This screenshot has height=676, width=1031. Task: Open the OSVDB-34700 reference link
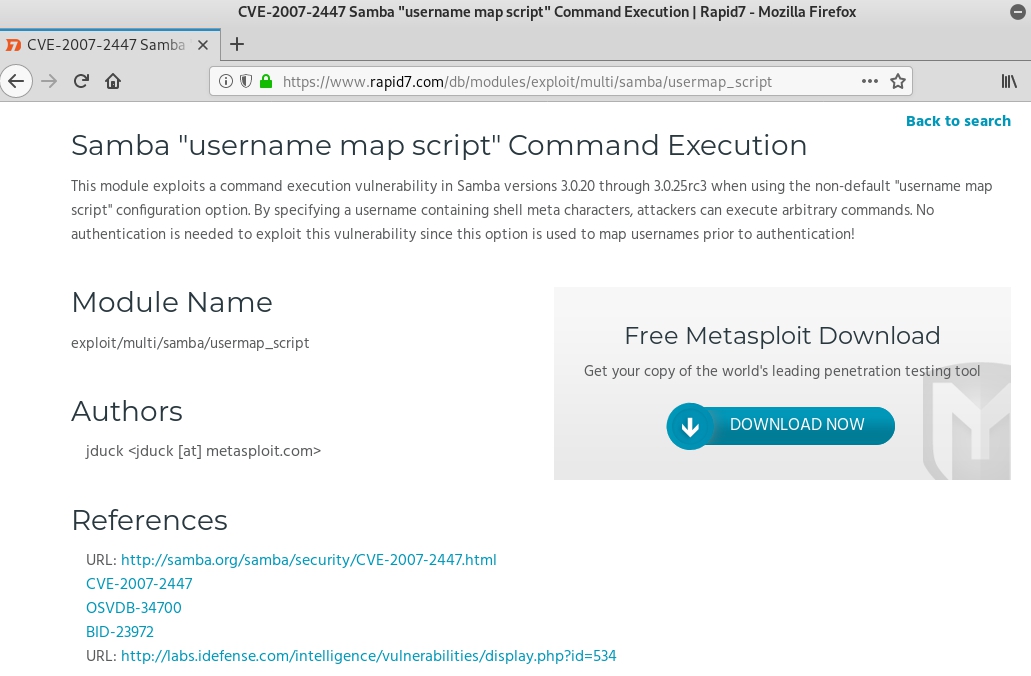[133, 608]
